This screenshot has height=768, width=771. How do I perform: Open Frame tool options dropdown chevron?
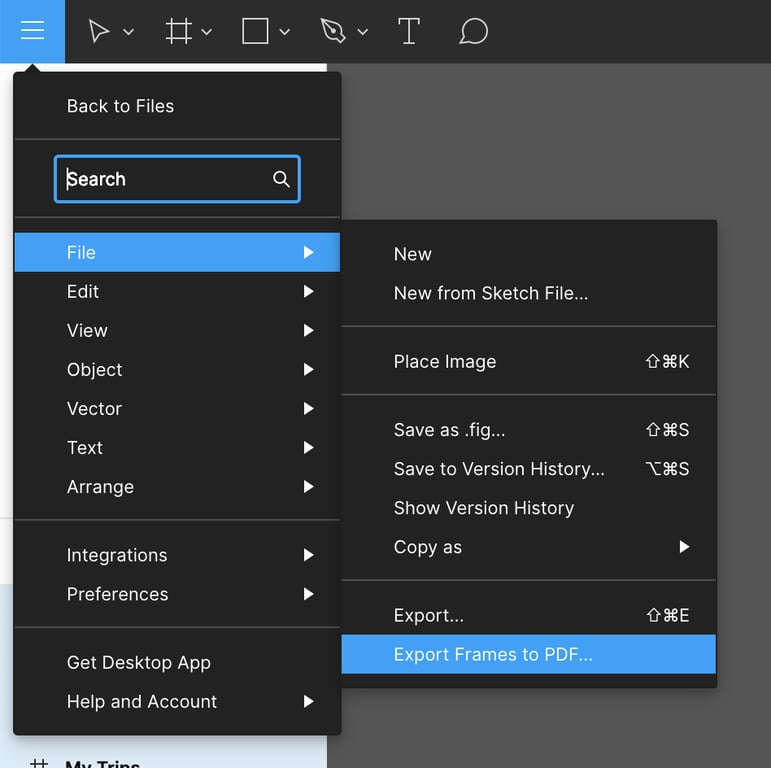(206, 33)
